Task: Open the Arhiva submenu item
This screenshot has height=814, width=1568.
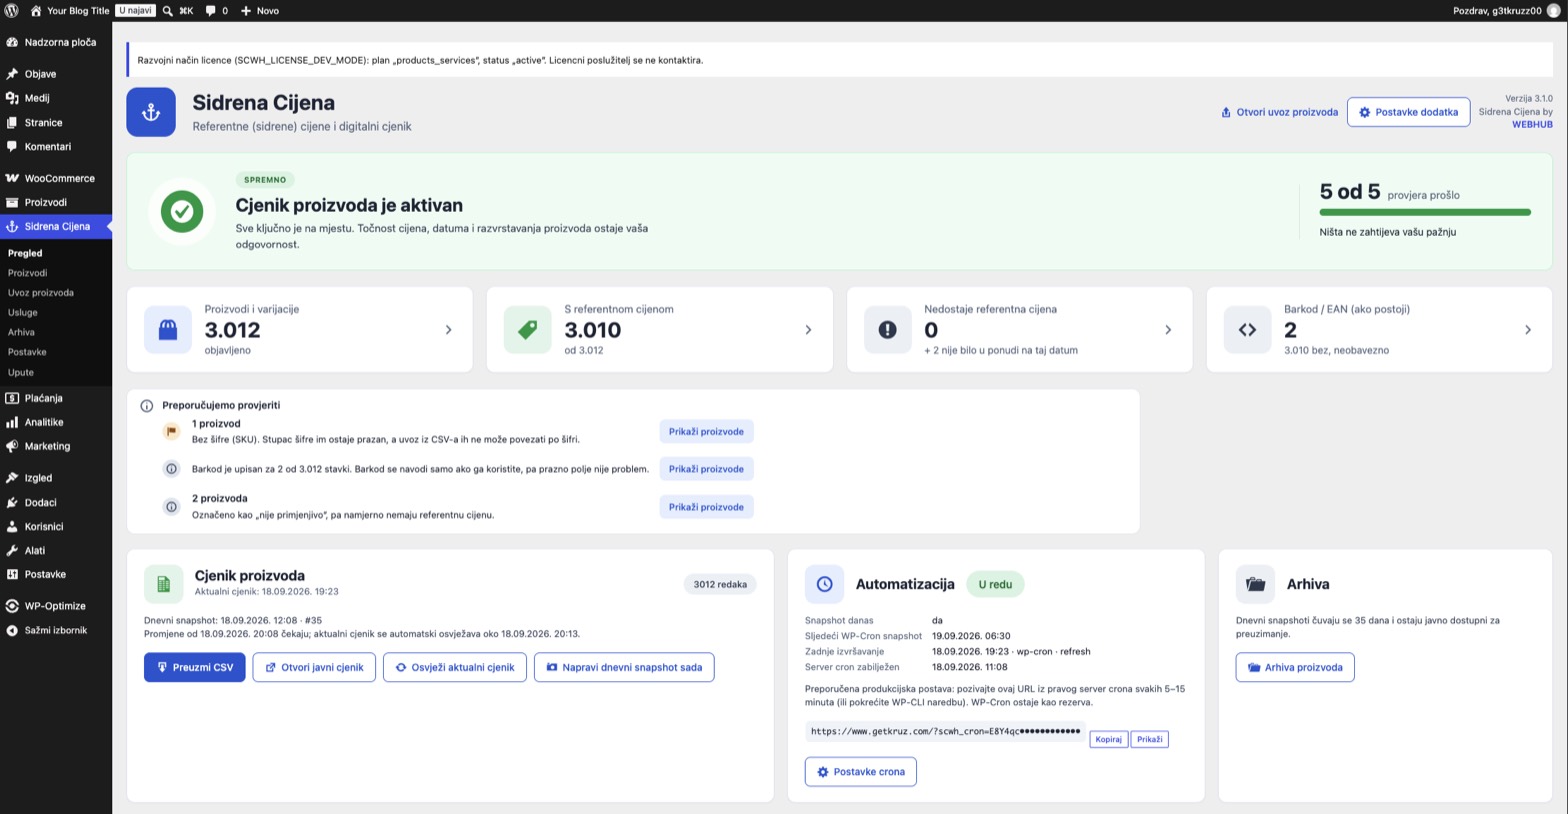Action: pos(21,332)
